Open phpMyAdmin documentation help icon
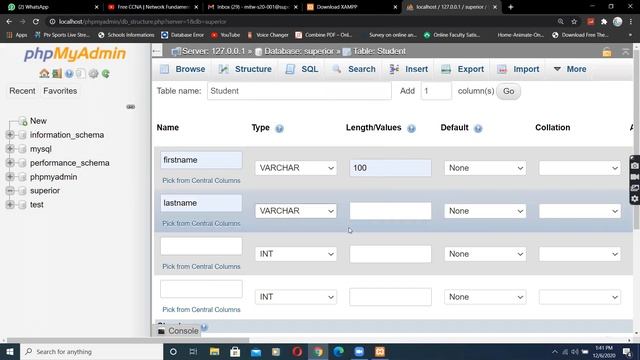 tap(69, 73)
